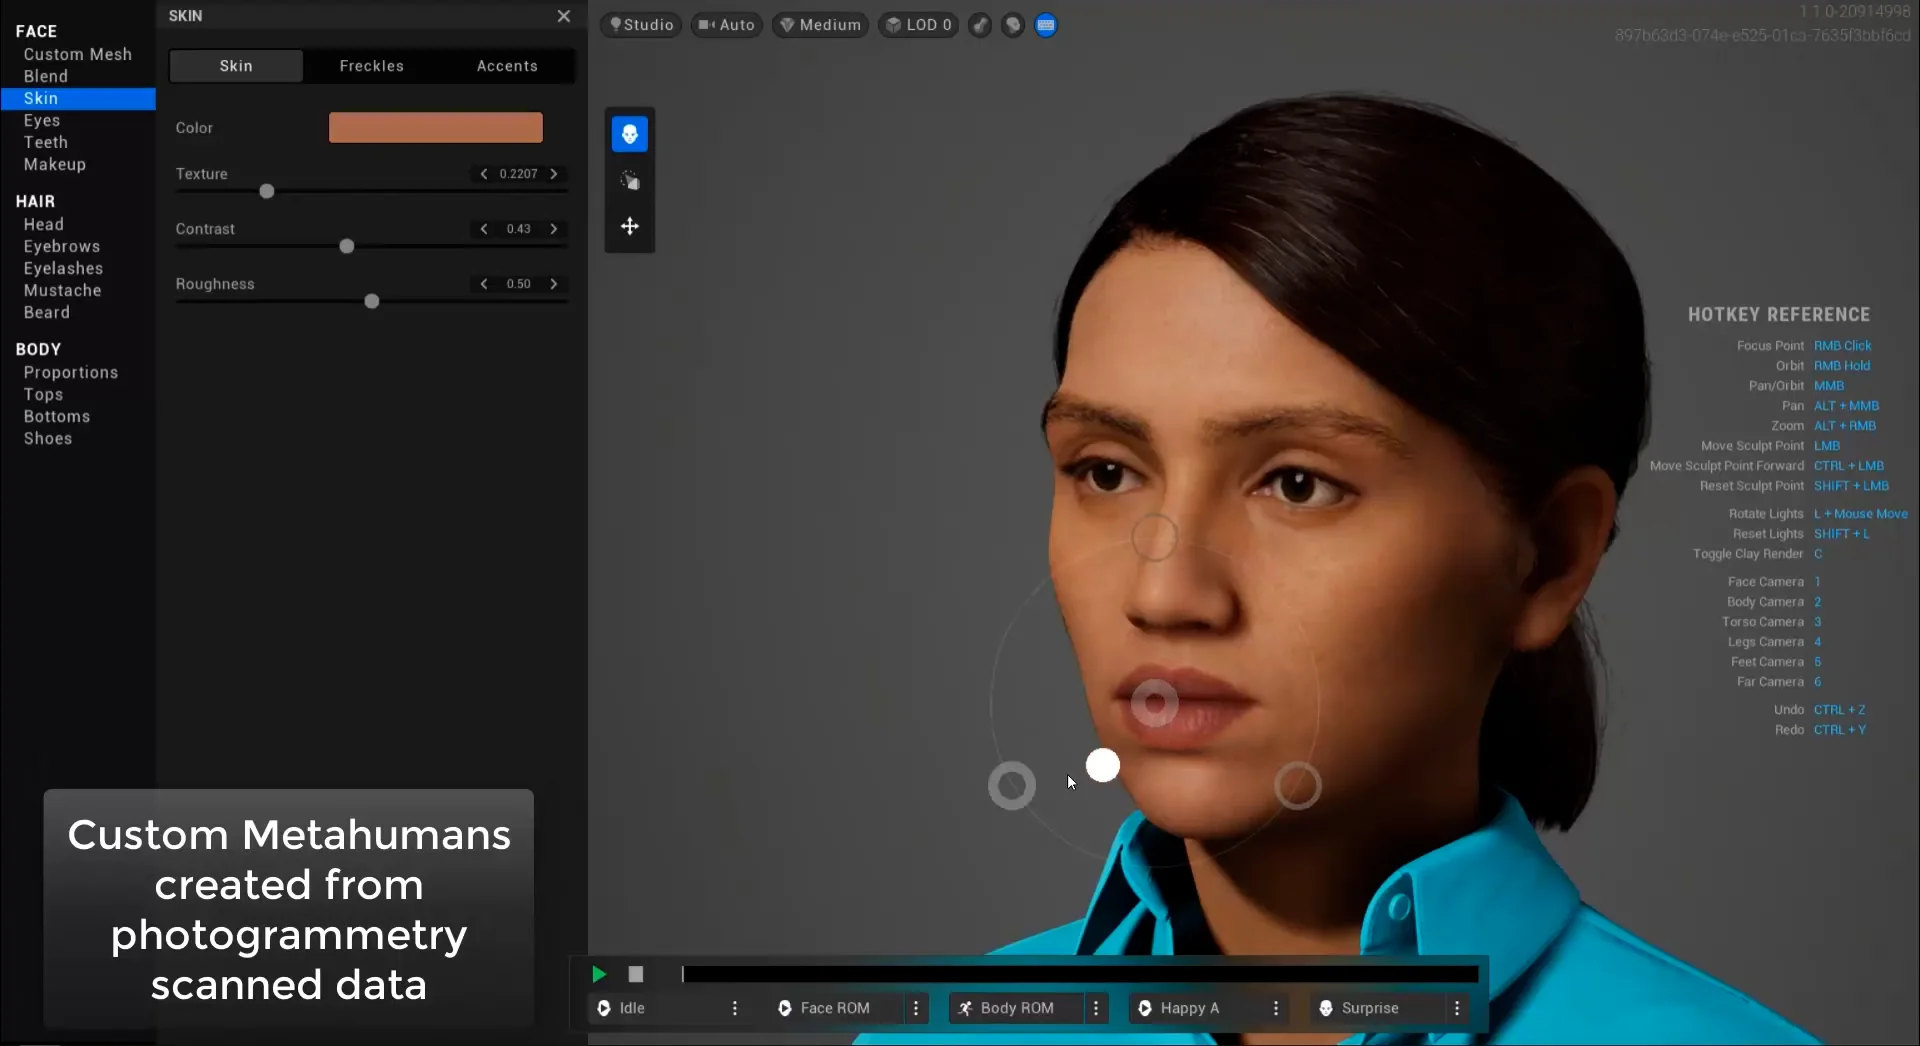The width and height of the screenshot is (1920, 1046).
Task: Switch to the Freckles tab
Action: pos(371,65)
